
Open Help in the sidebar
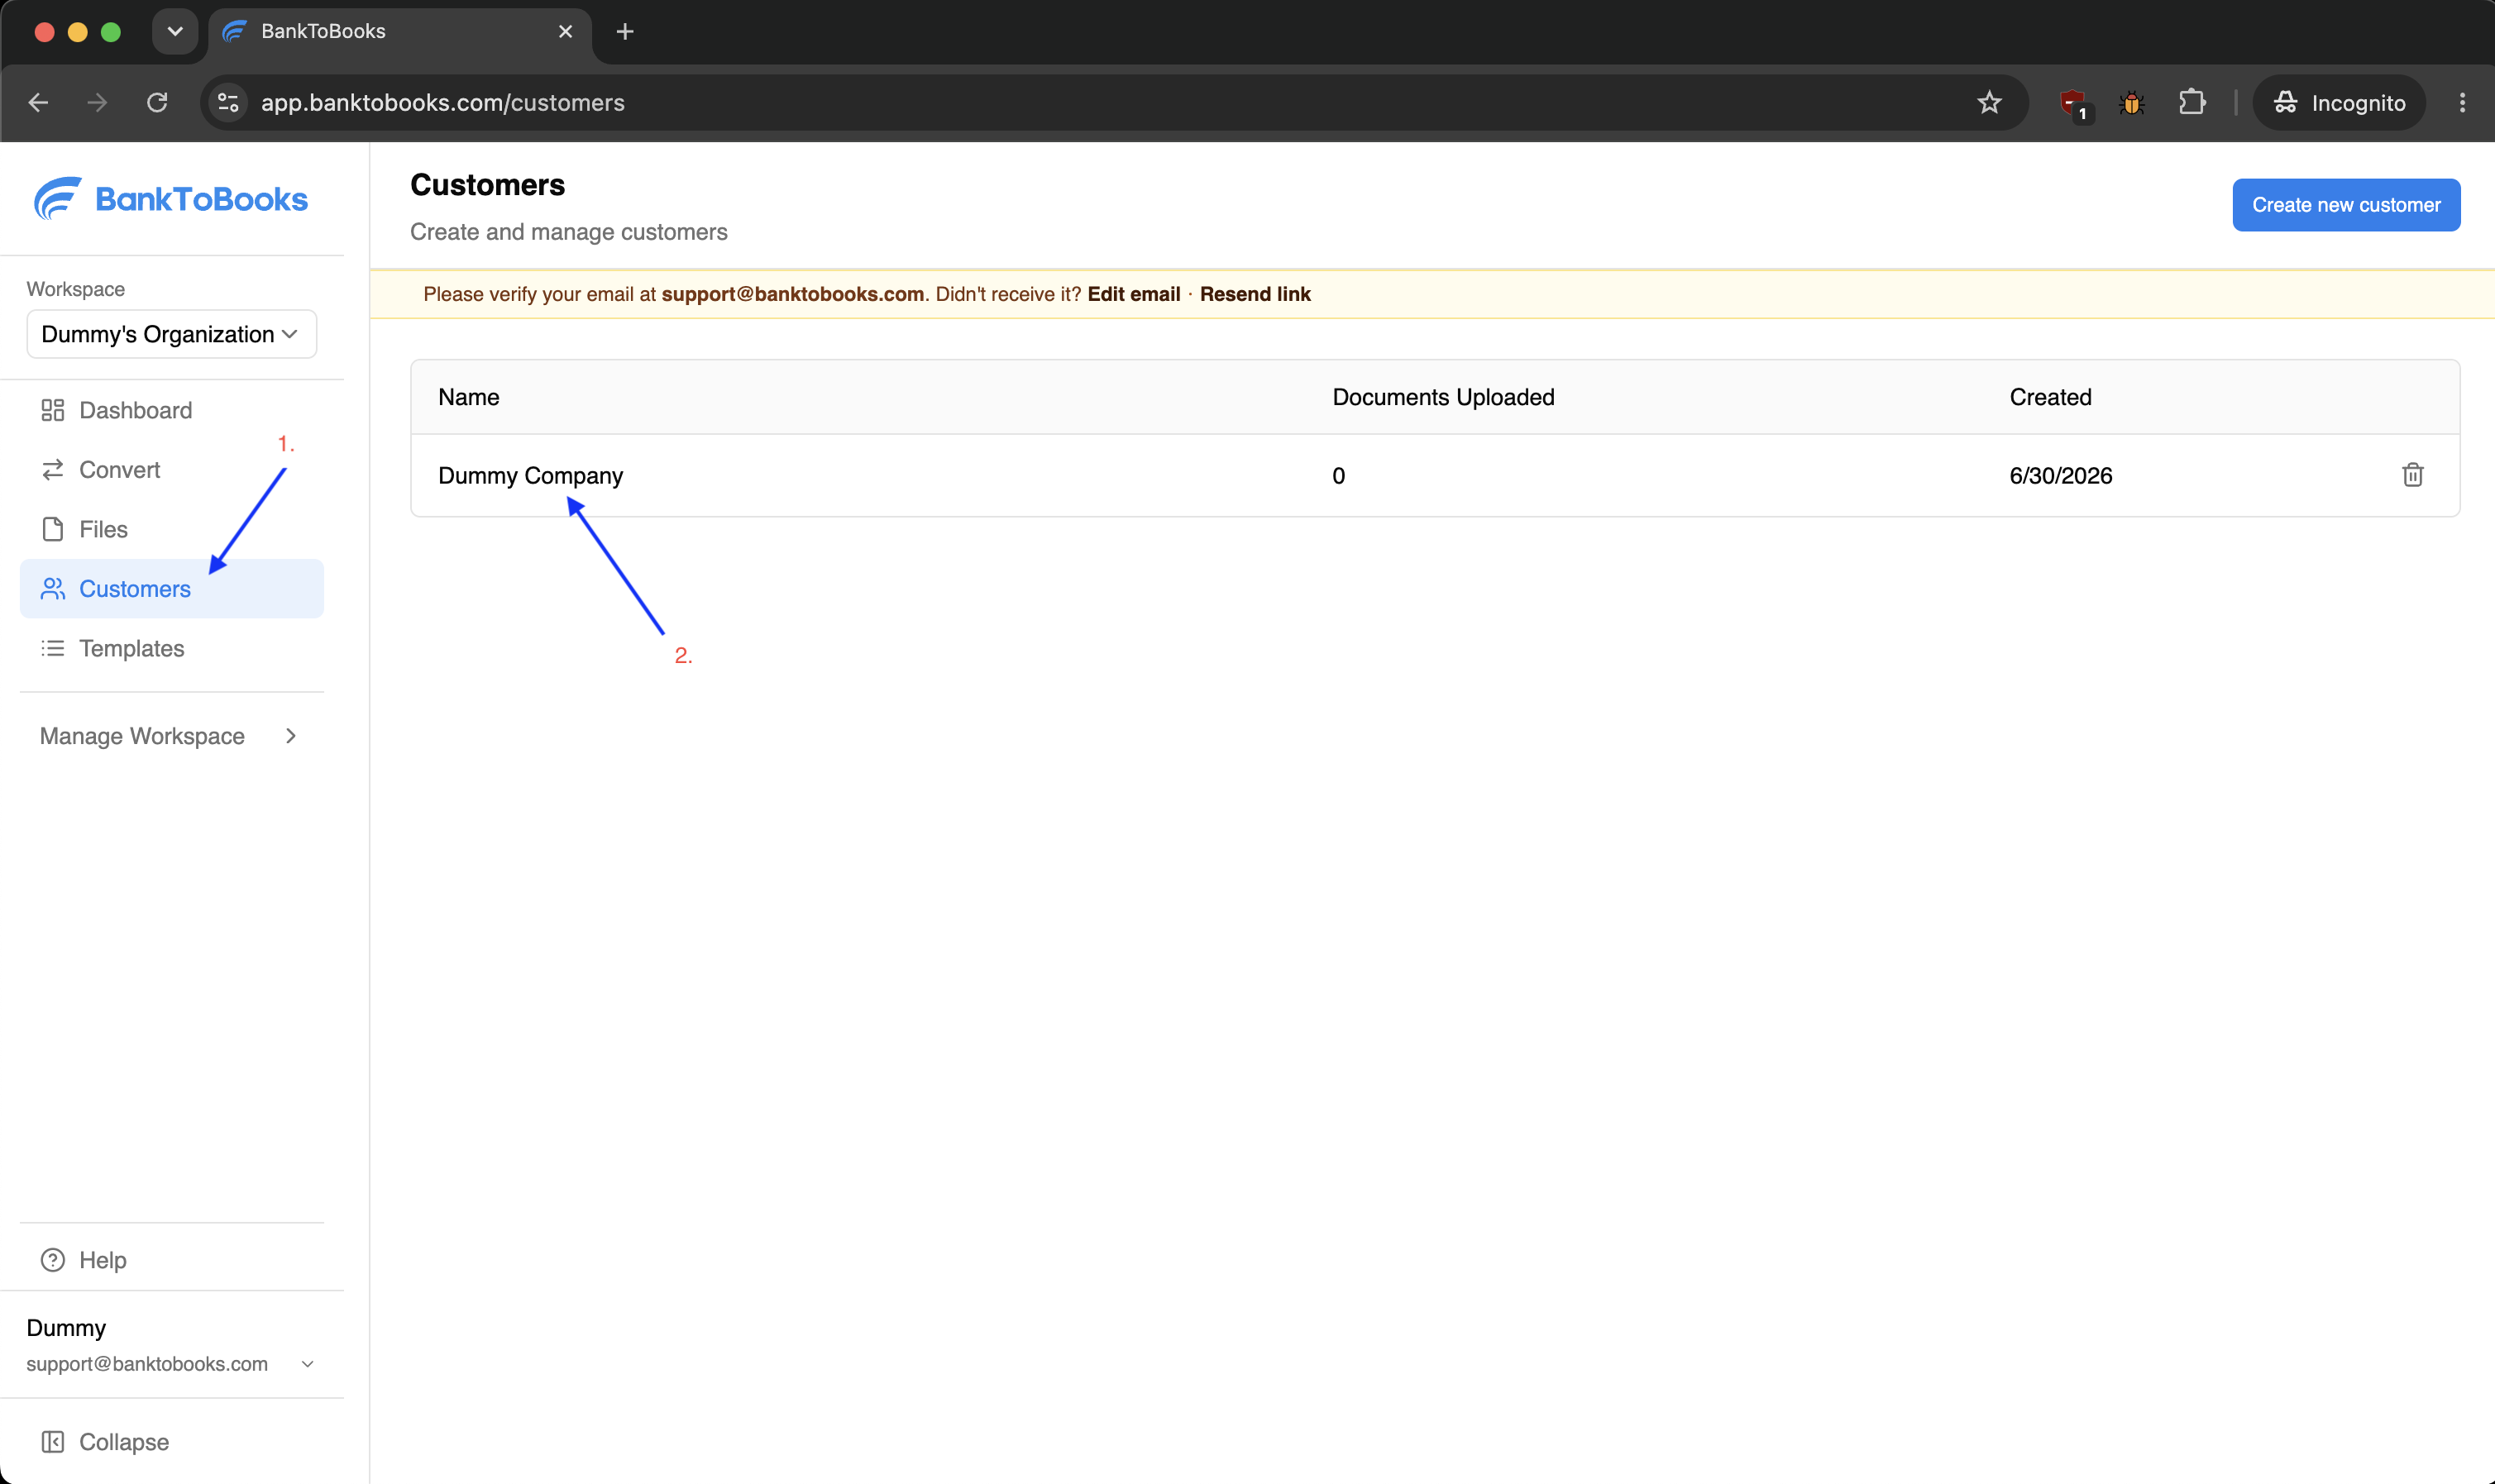pyautogui.click(x=172, y=1260)
